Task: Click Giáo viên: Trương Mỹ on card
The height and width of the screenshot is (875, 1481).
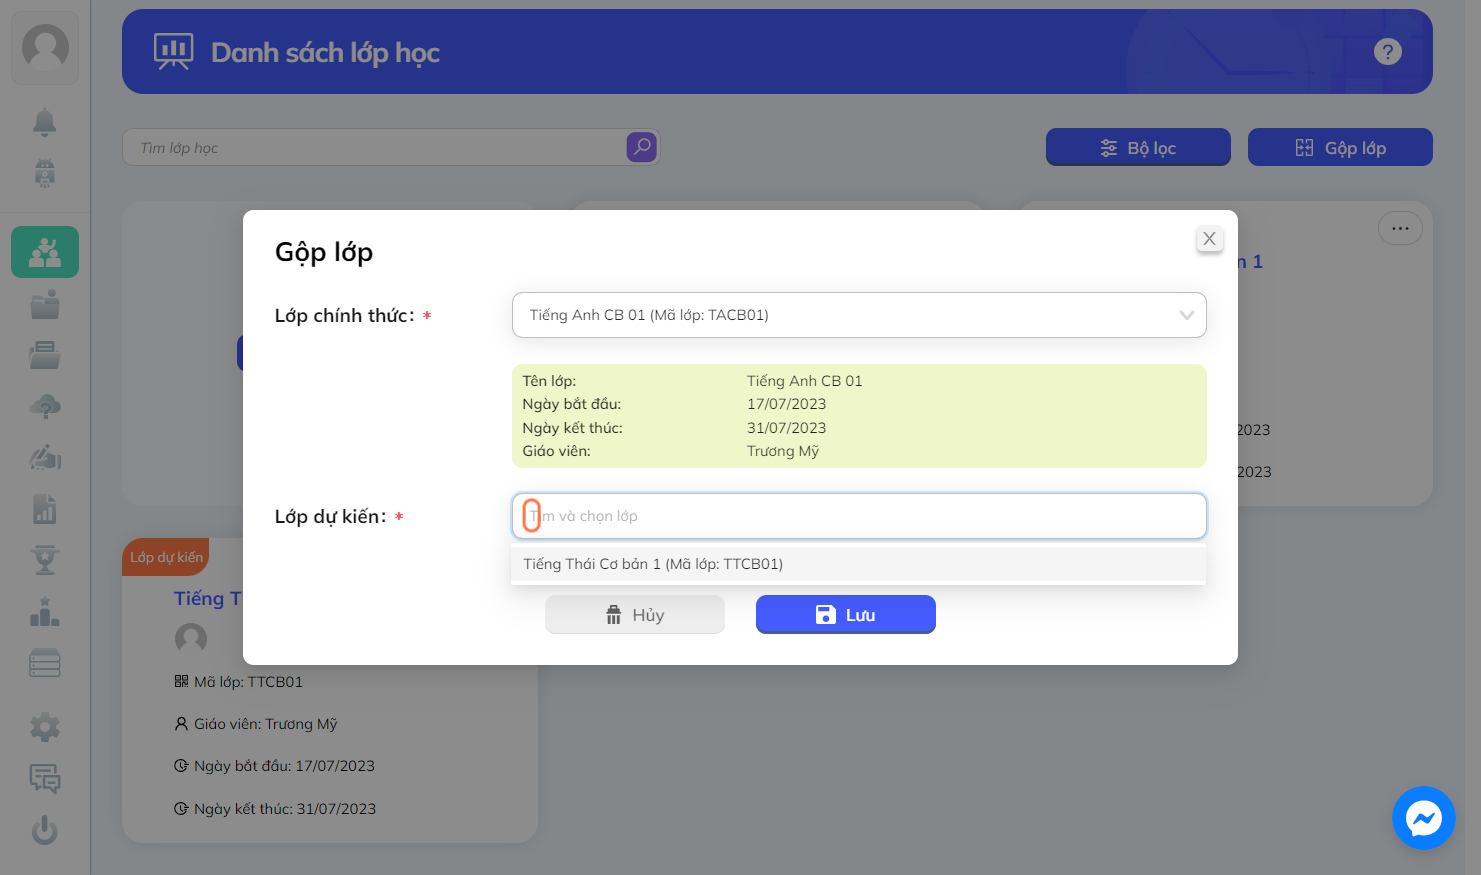Action: point(266,724)
